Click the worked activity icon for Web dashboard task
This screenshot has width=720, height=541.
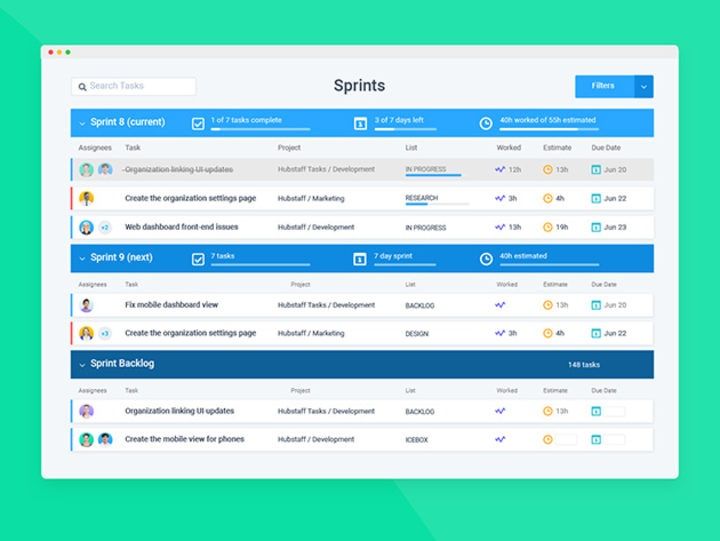tap(500, 228)
